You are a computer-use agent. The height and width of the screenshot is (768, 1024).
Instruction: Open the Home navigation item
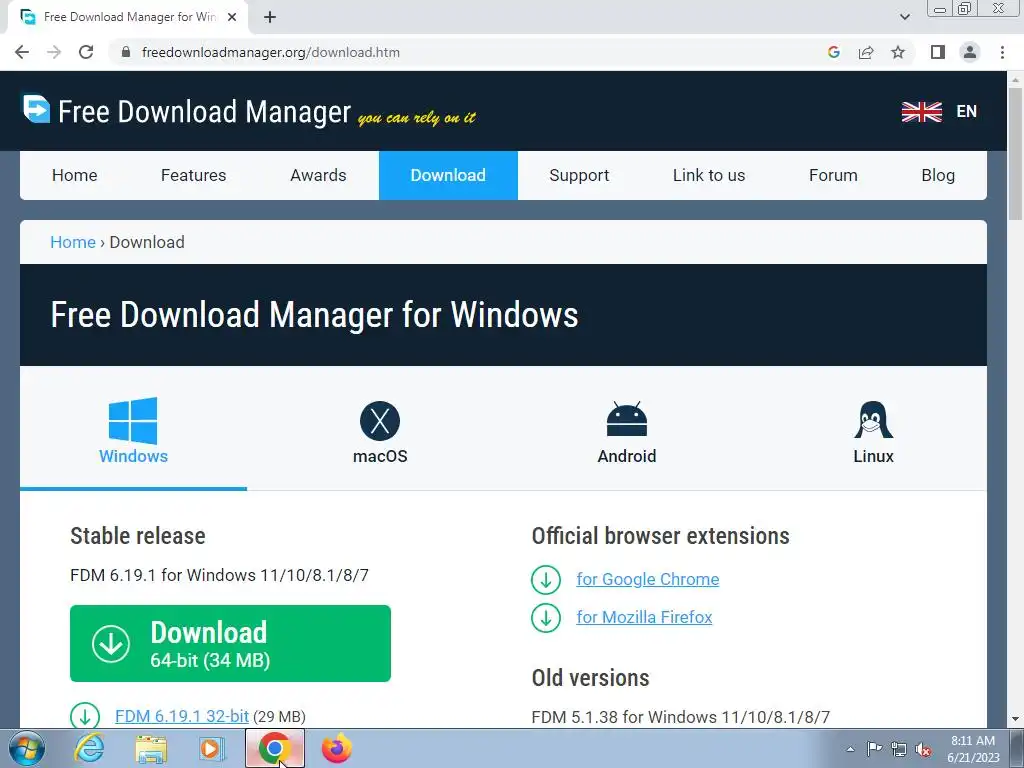tap(74, 175)
